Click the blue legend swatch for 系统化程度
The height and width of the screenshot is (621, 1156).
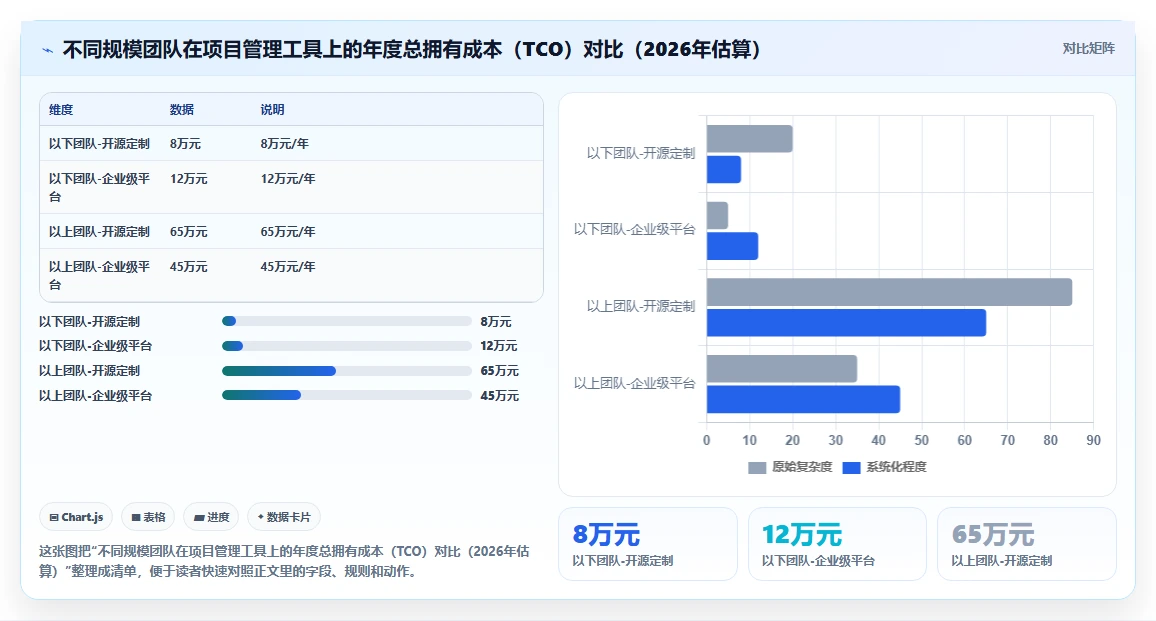pyautogui.click(x=852, y=468)
